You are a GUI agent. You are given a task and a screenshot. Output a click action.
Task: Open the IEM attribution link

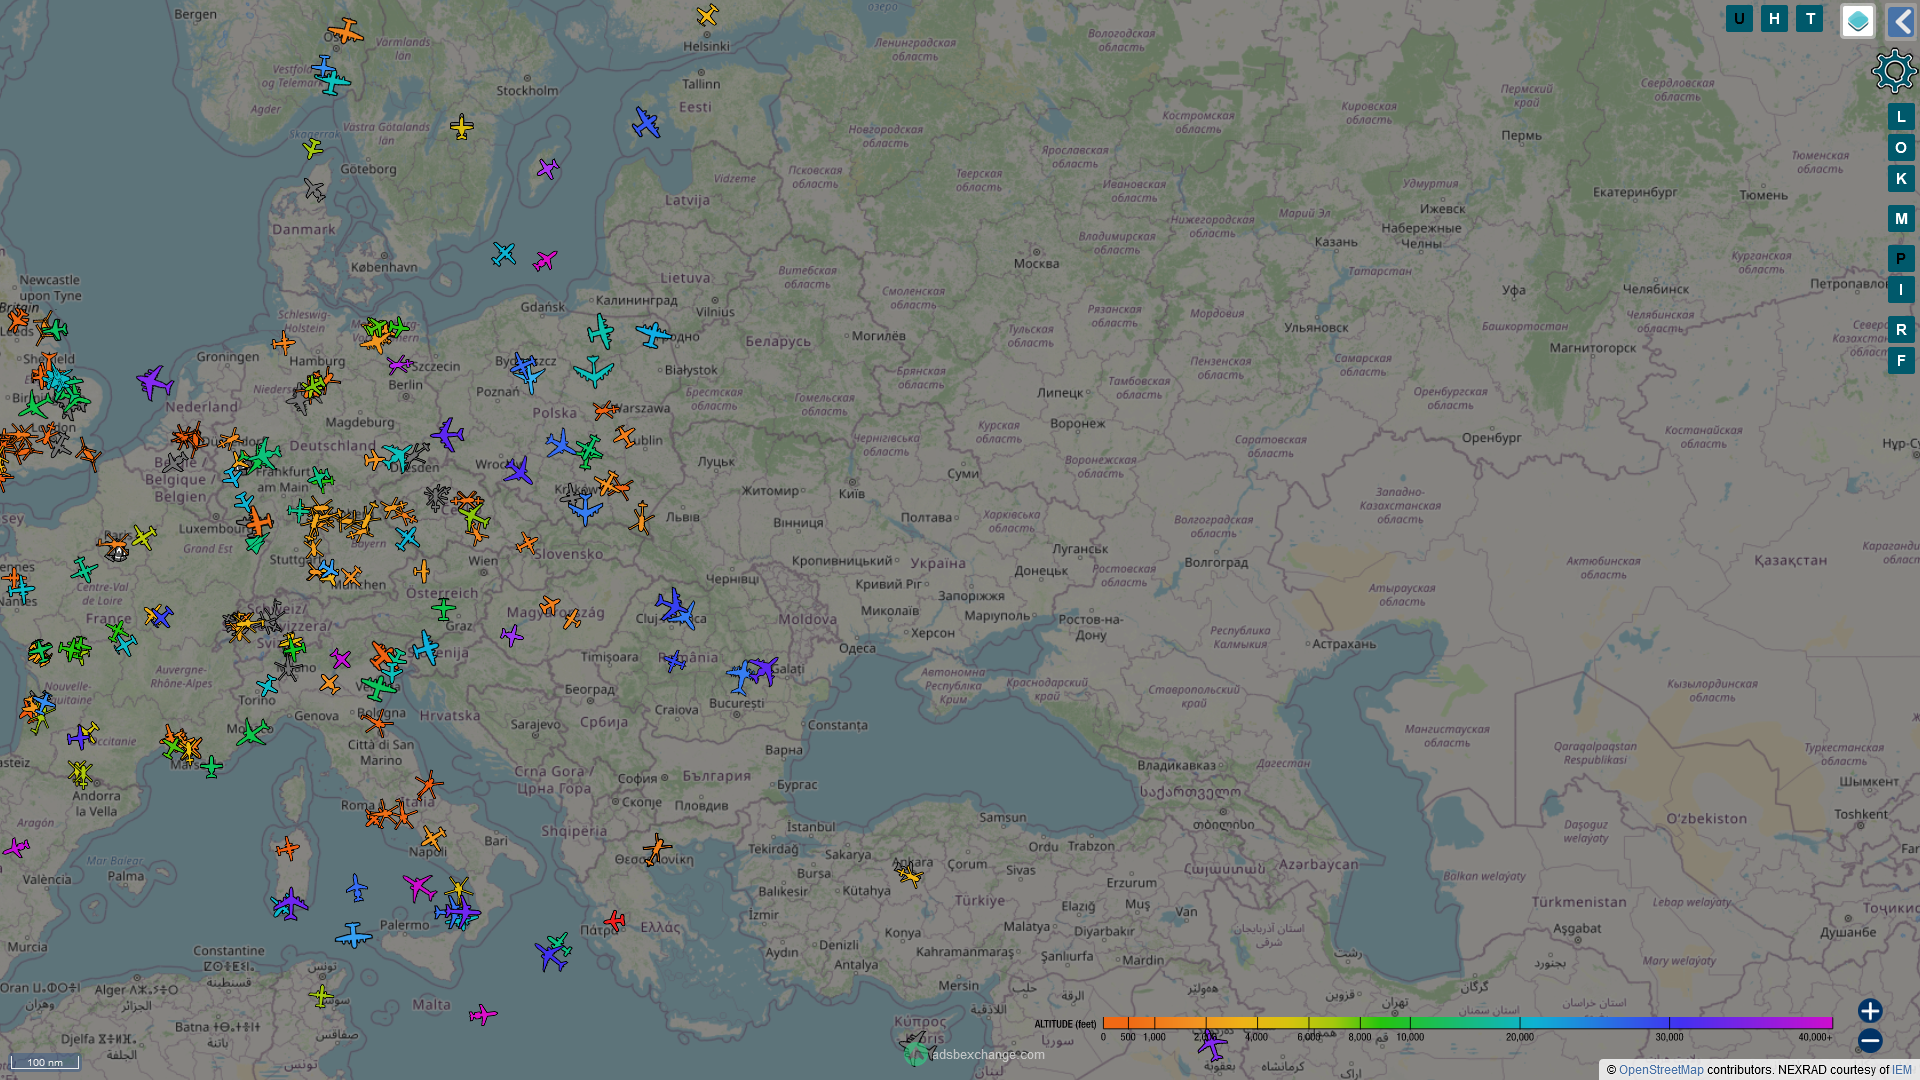1901,1070
